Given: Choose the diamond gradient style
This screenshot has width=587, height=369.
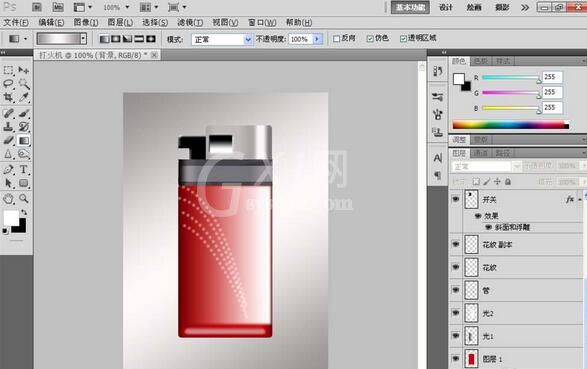Looking at the screenshot, I should coord(151,39).
